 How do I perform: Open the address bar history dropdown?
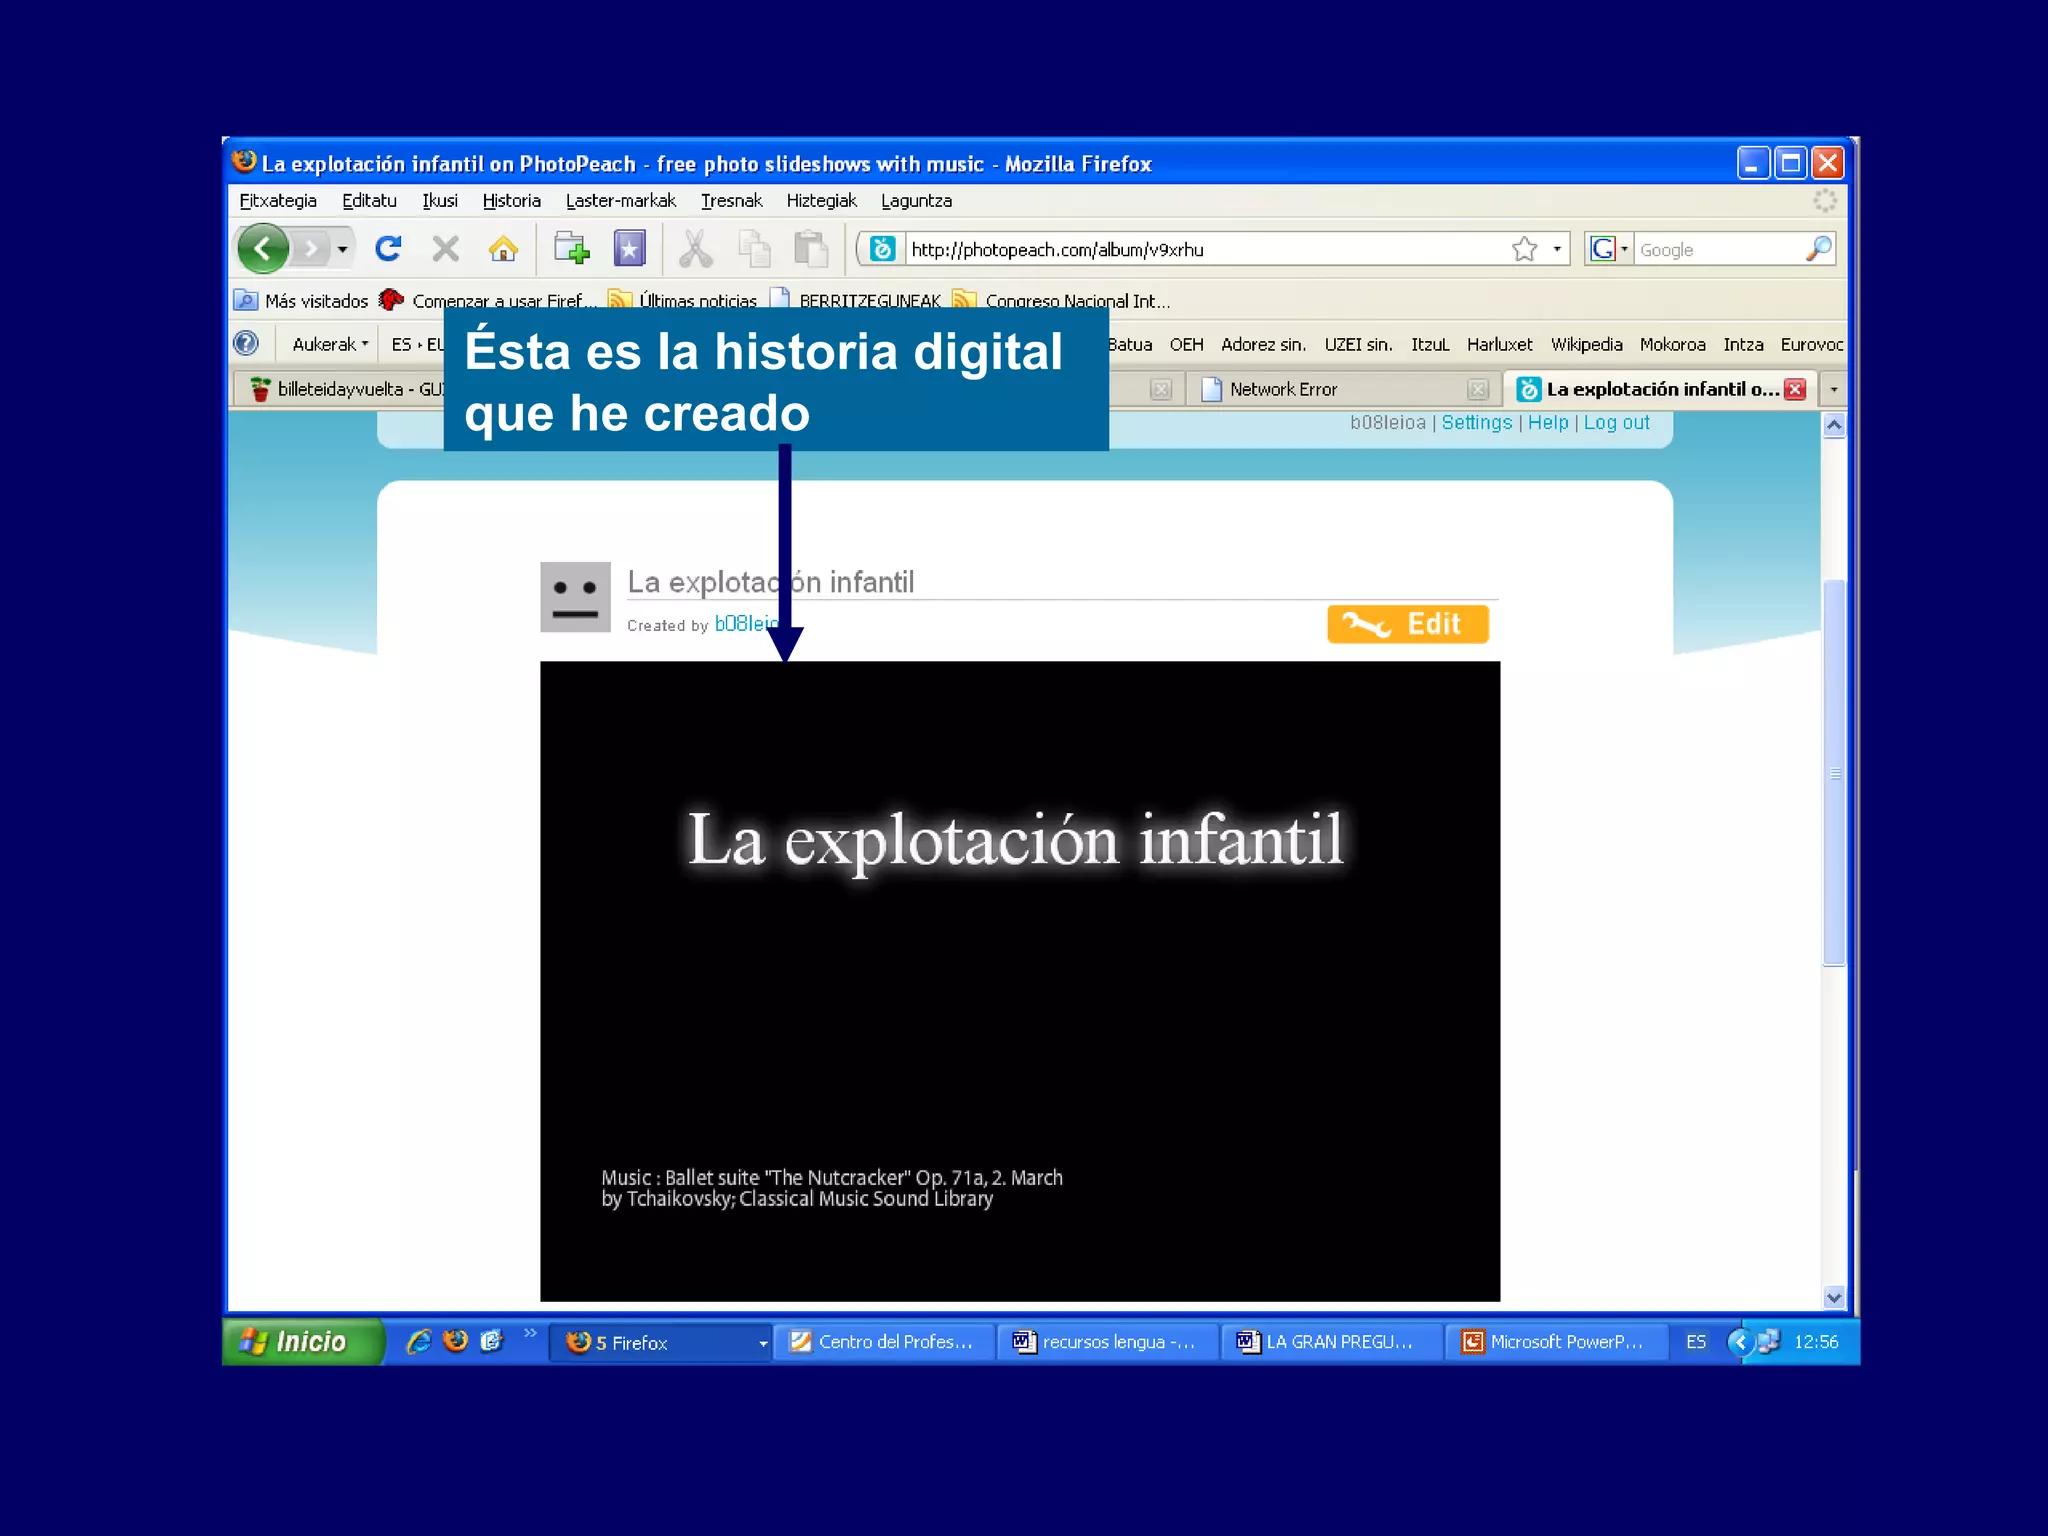pos(1557,248)
